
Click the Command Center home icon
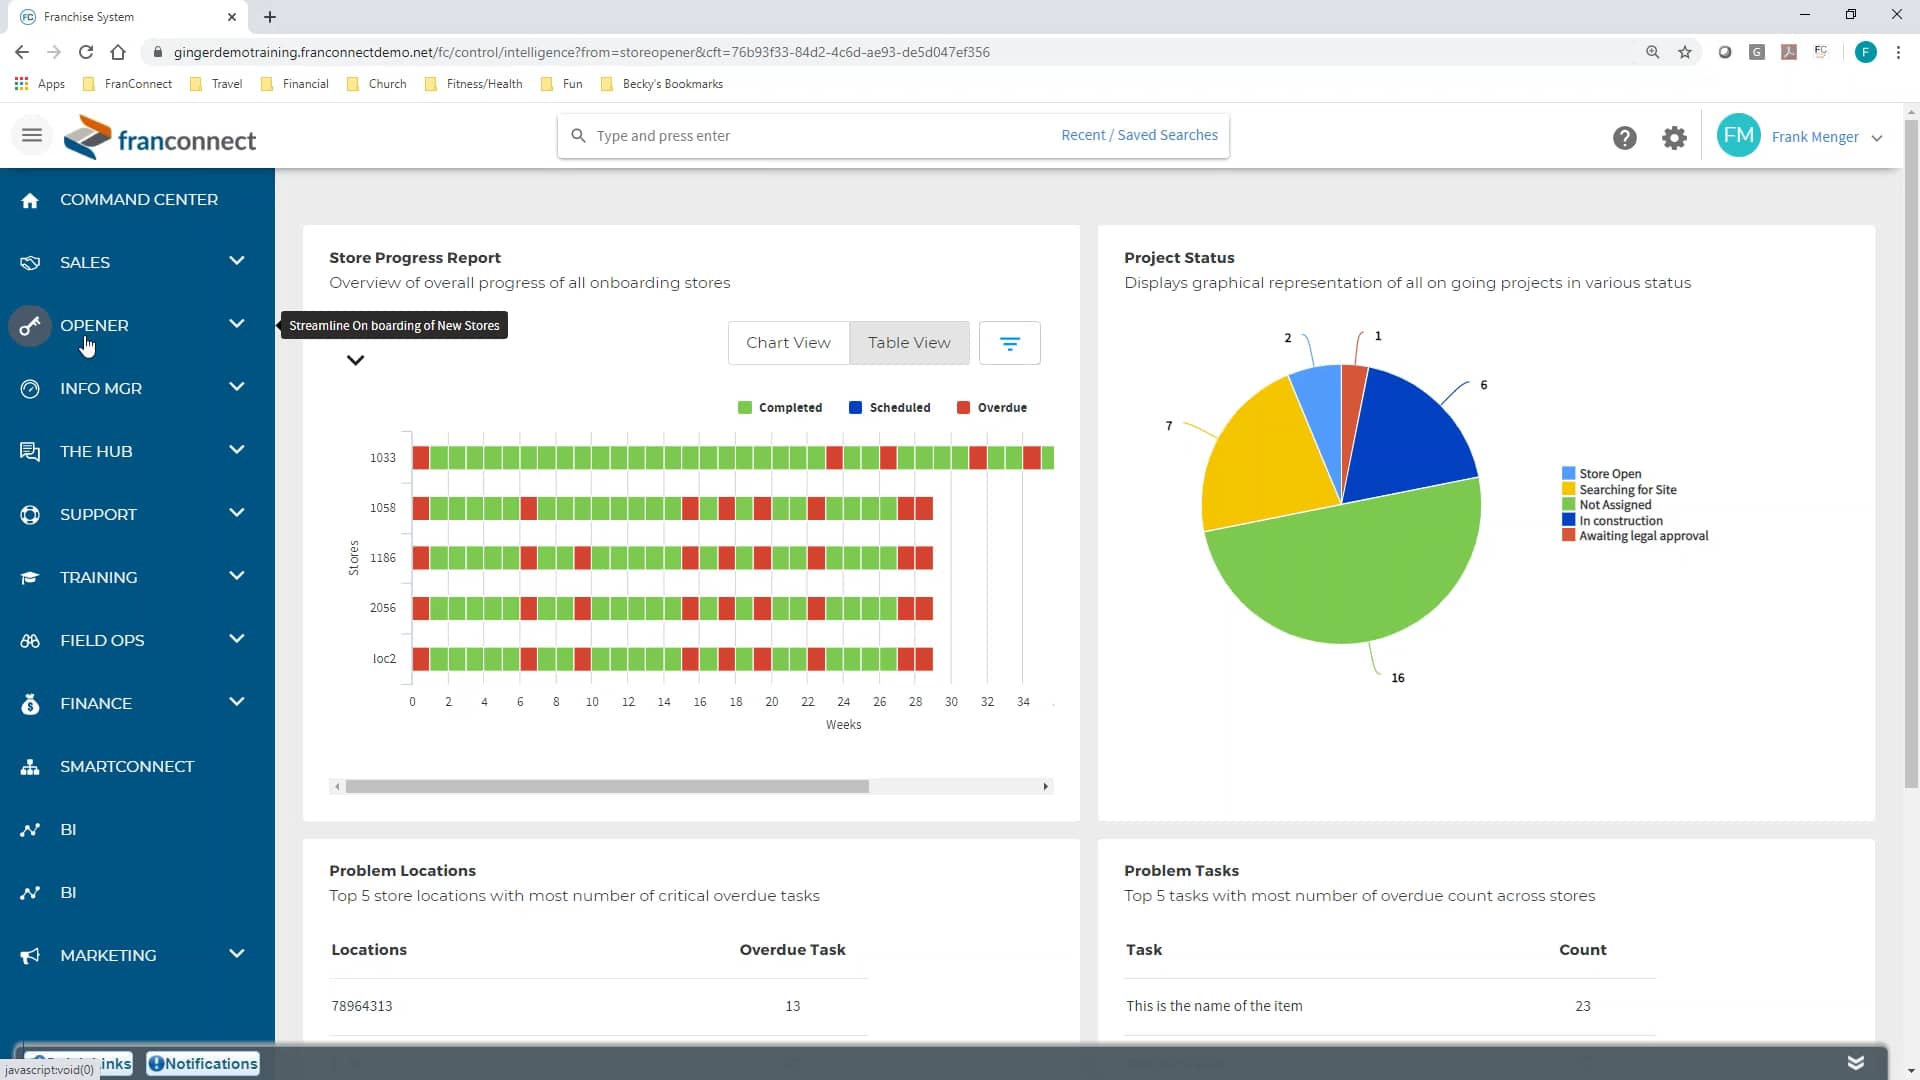click(30, 200)
